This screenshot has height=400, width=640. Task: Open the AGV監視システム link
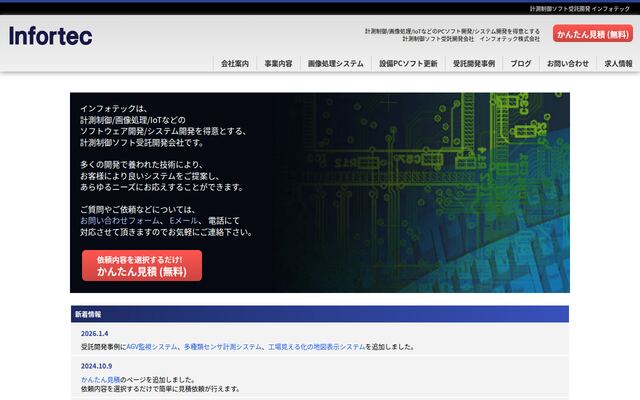coord(152,347)
